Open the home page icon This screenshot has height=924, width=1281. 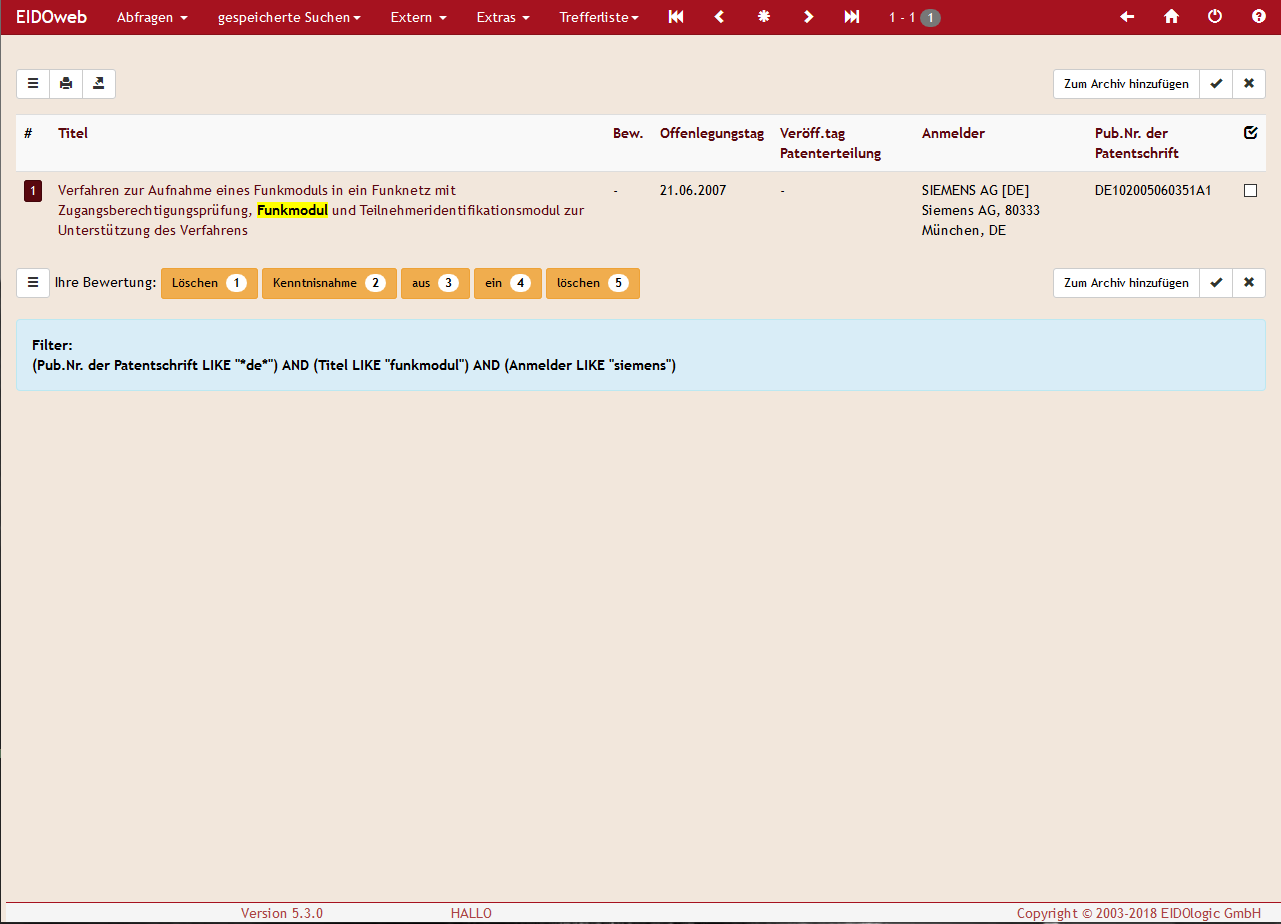coord(1171,17)
